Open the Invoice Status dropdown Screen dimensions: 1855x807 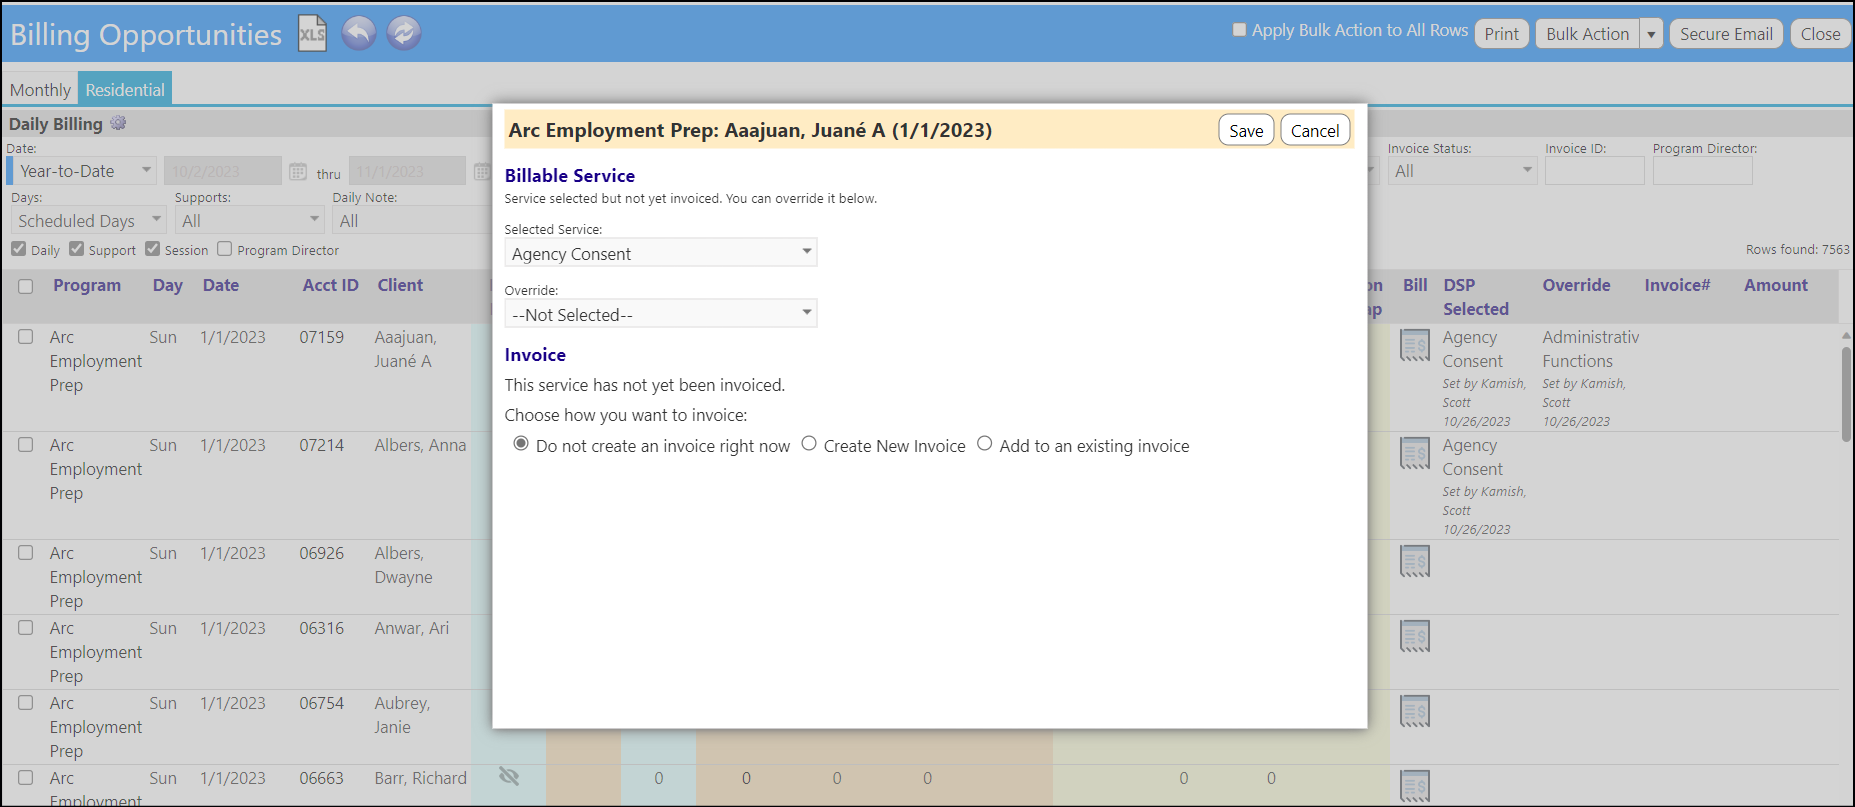[x=1462, y=171]
